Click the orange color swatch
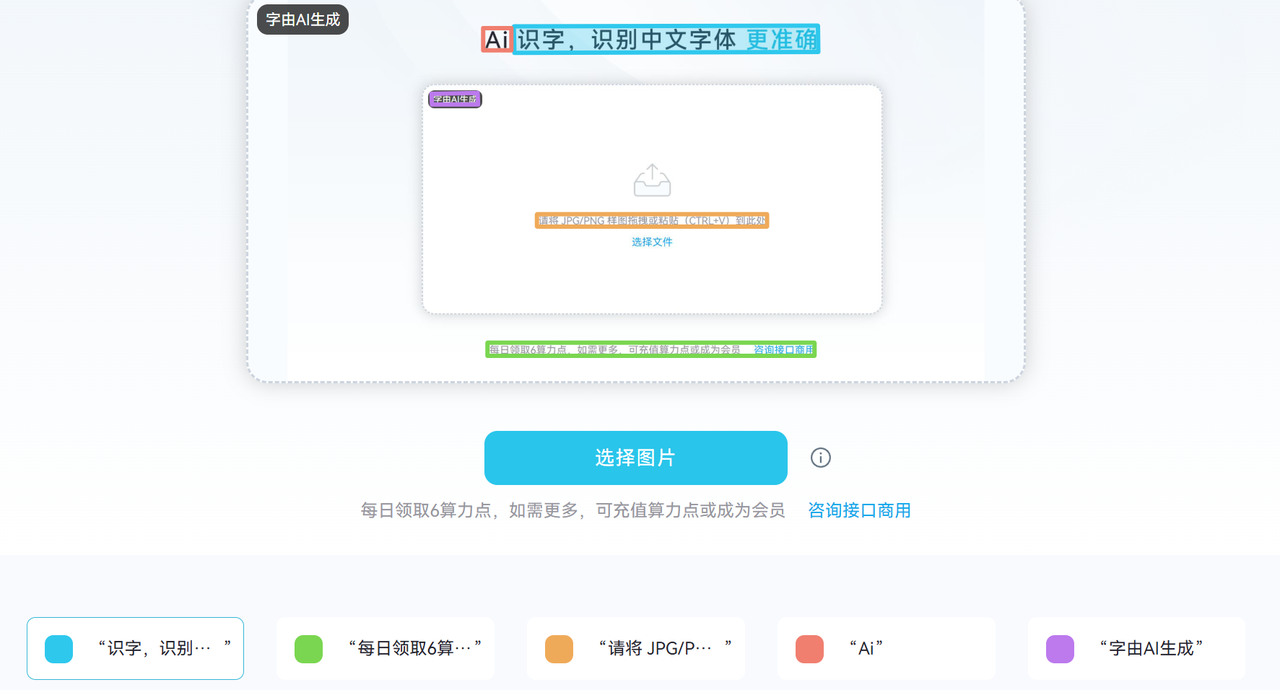Image resolution: width=1280 pixels, height=690 pixels. pyautogui.click(x=559, y=649)
